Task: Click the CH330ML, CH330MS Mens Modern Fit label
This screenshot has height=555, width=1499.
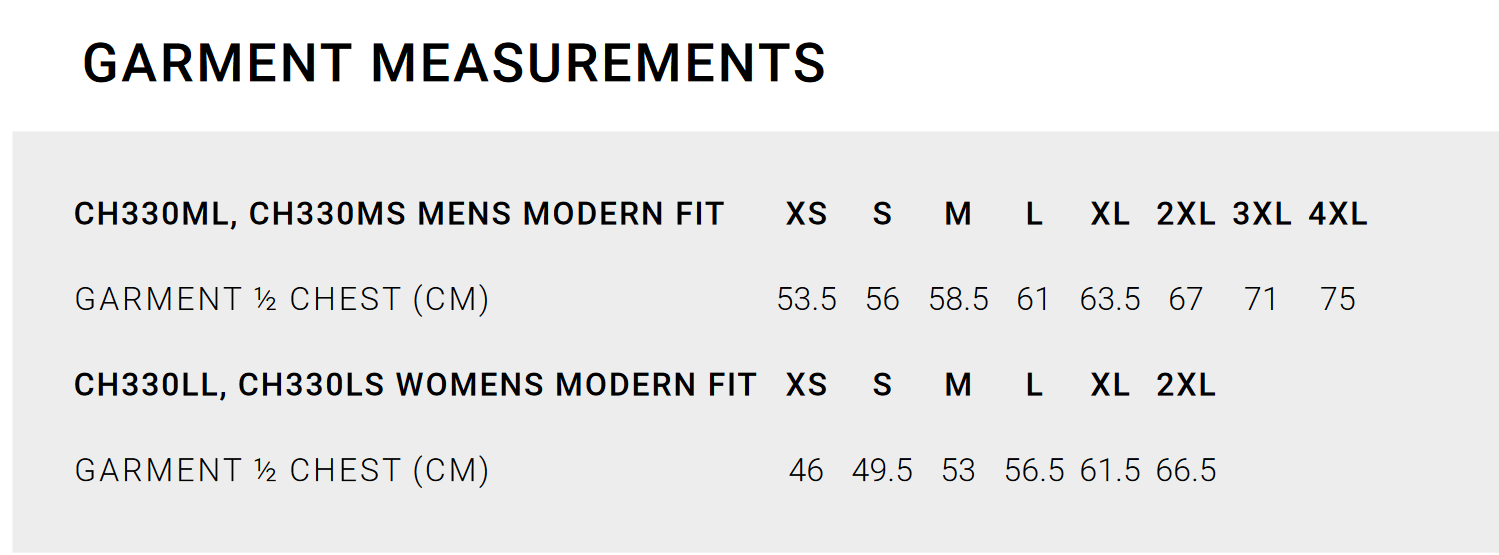Action: pyautogui.click(x=399, y=214)
